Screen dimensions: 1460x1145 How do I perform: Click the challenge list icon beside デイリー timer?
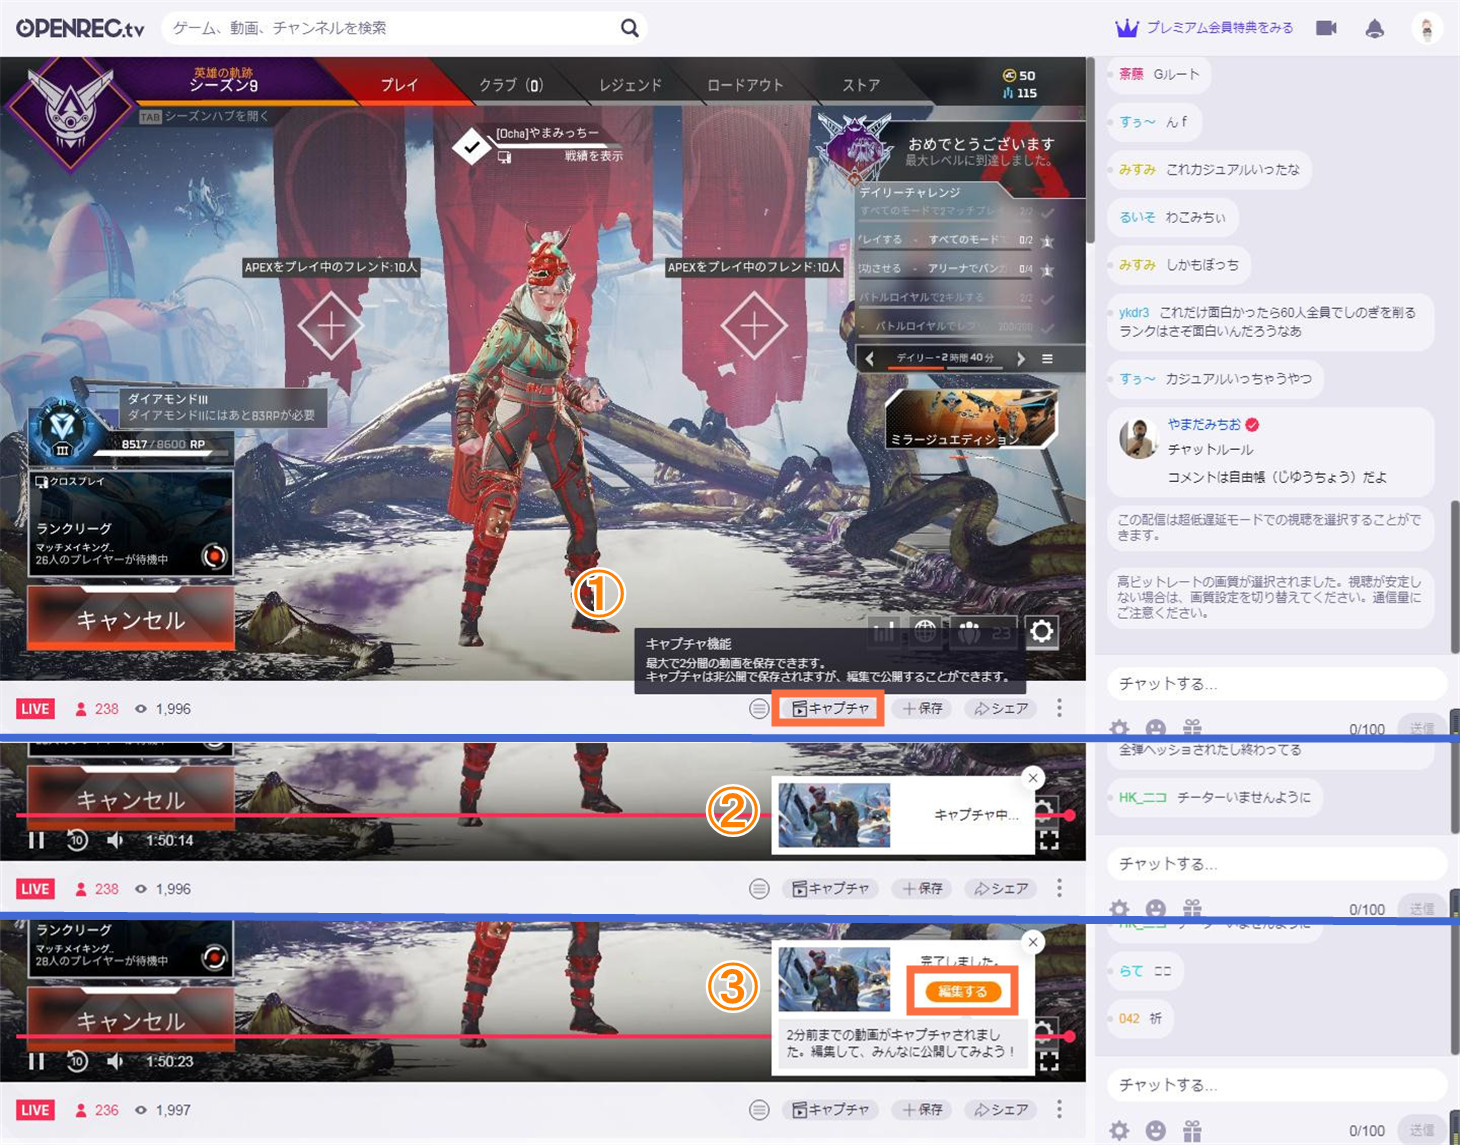[x=1047, y=358]
